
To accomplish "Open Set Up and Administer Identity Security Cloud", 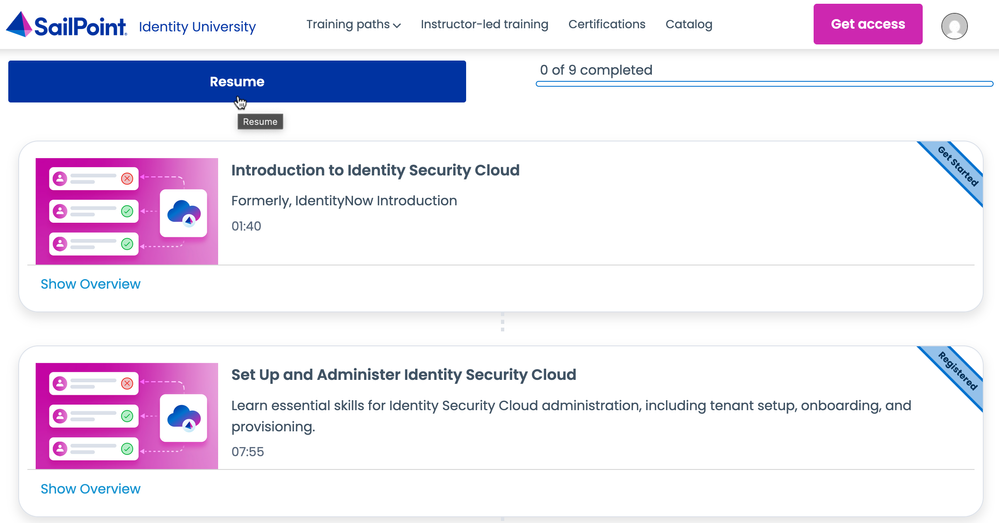I will coord(403,375).
